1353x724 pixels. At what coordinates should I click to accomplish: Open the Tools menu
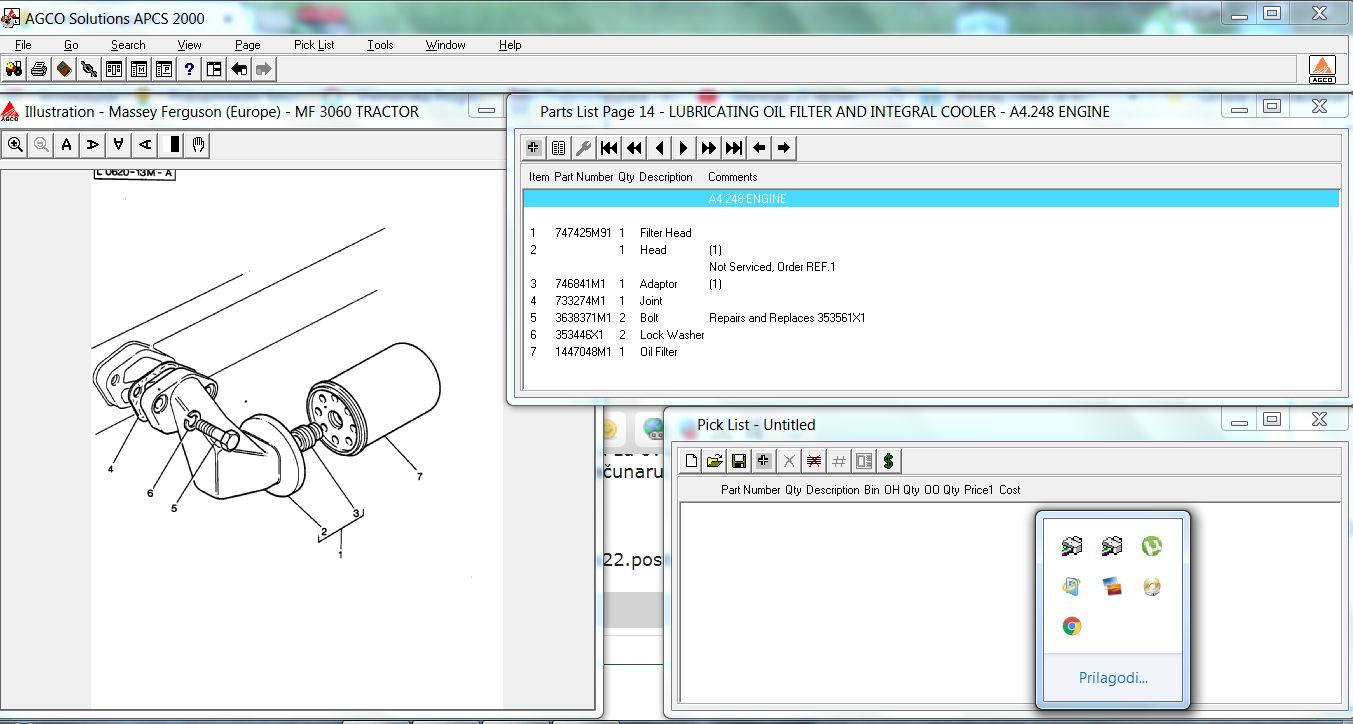click(x=380, y=45)
